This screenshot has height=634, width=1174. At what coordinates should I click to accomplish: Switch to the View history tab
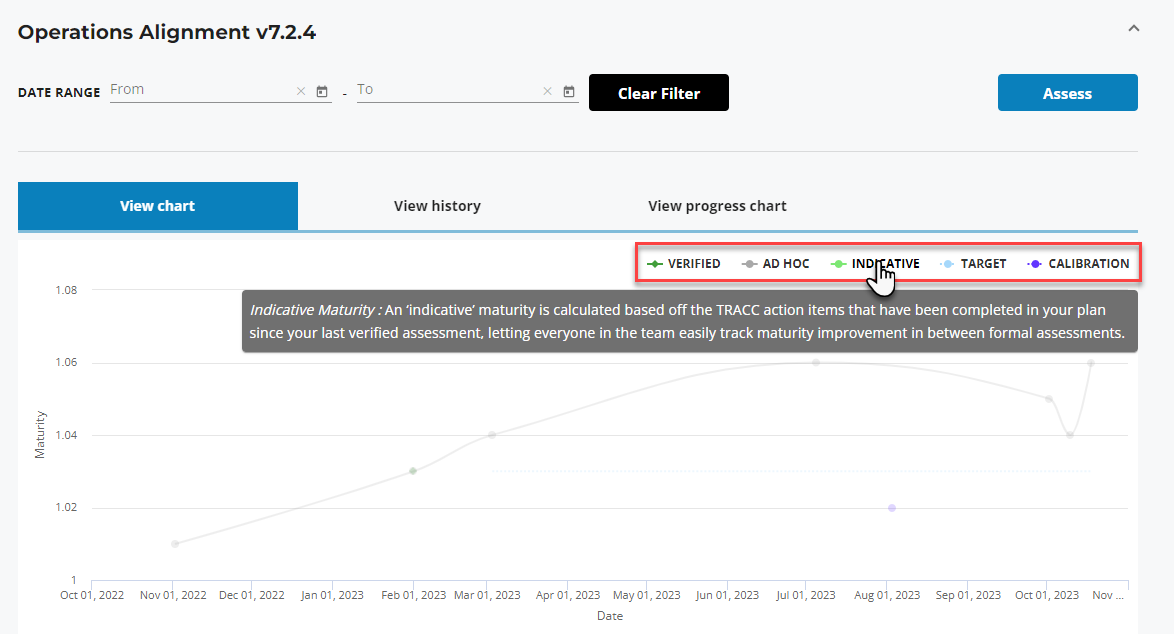pyautogui.click(x=437, y=206)
